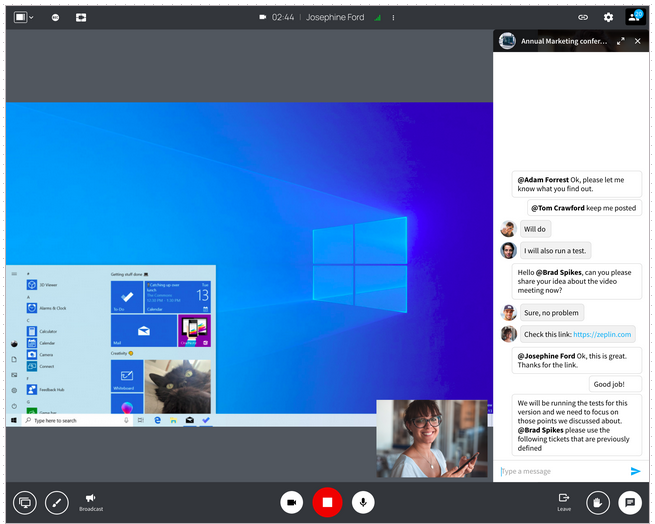
Task: Open Alarms & Clock in Start menu list
Action: pyautogui.click(x=47, y=308)
